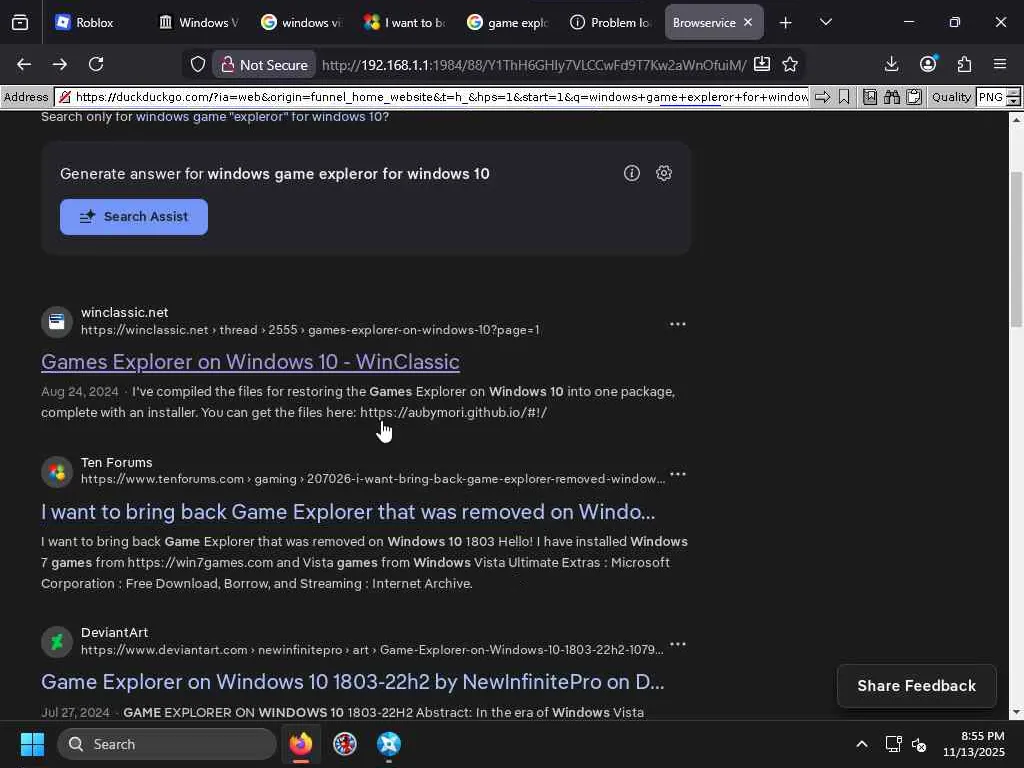Close the Browservice tab

click(748, 23)
